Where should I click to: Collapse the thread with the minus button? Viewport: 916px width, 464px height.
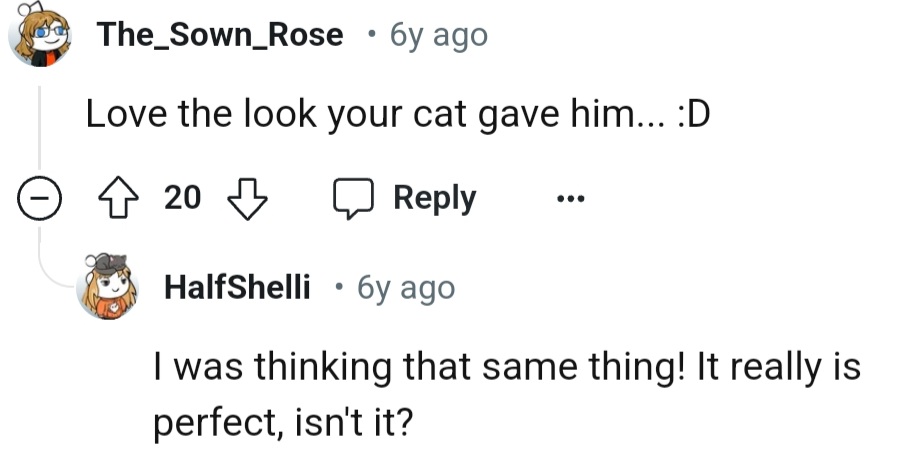(x=39, y=200)
